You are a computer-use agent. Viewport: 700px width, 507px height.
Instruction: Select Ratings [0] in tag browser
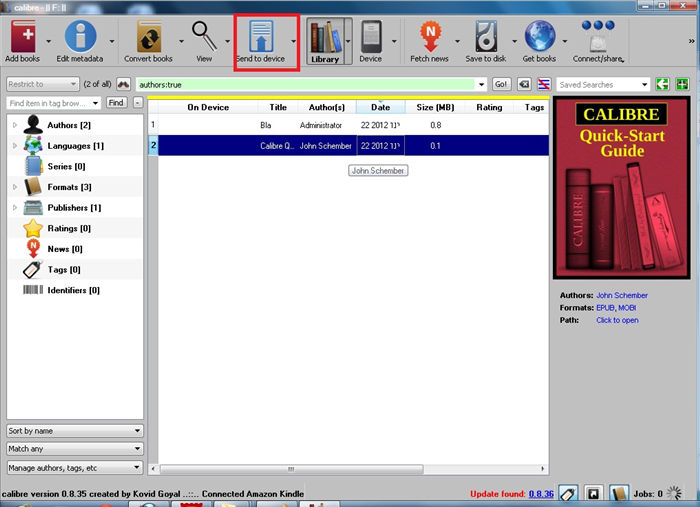tap(69, 228)
